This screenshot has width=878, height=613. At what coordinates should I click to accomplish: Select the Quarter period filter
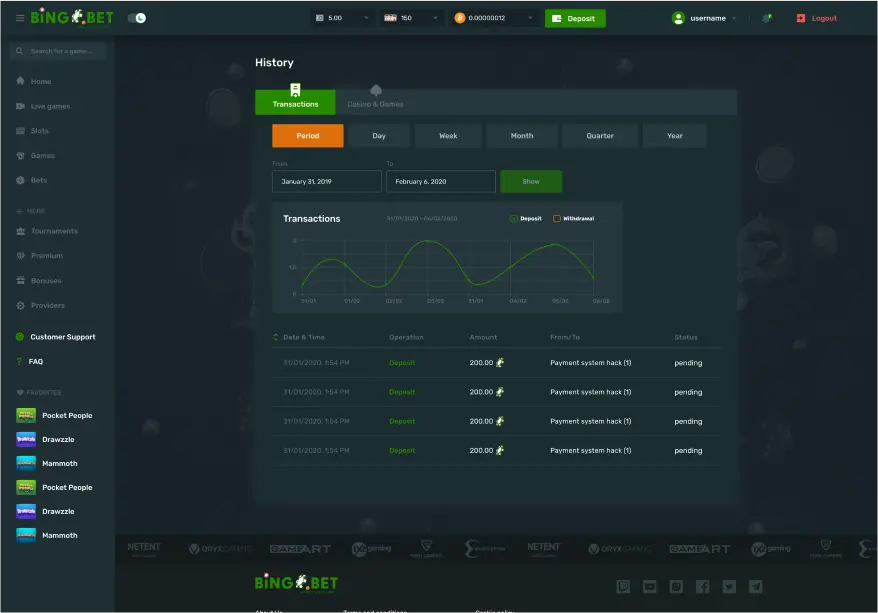pos(600,136)
